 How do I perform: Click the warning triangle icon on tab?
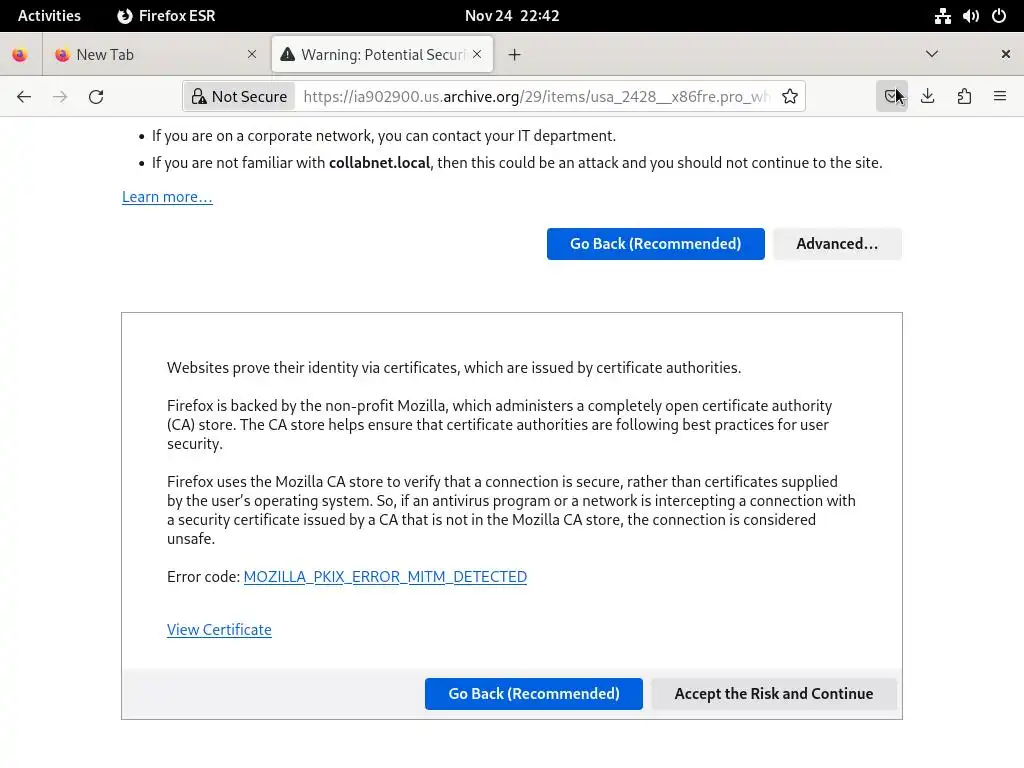pos(287,55)
